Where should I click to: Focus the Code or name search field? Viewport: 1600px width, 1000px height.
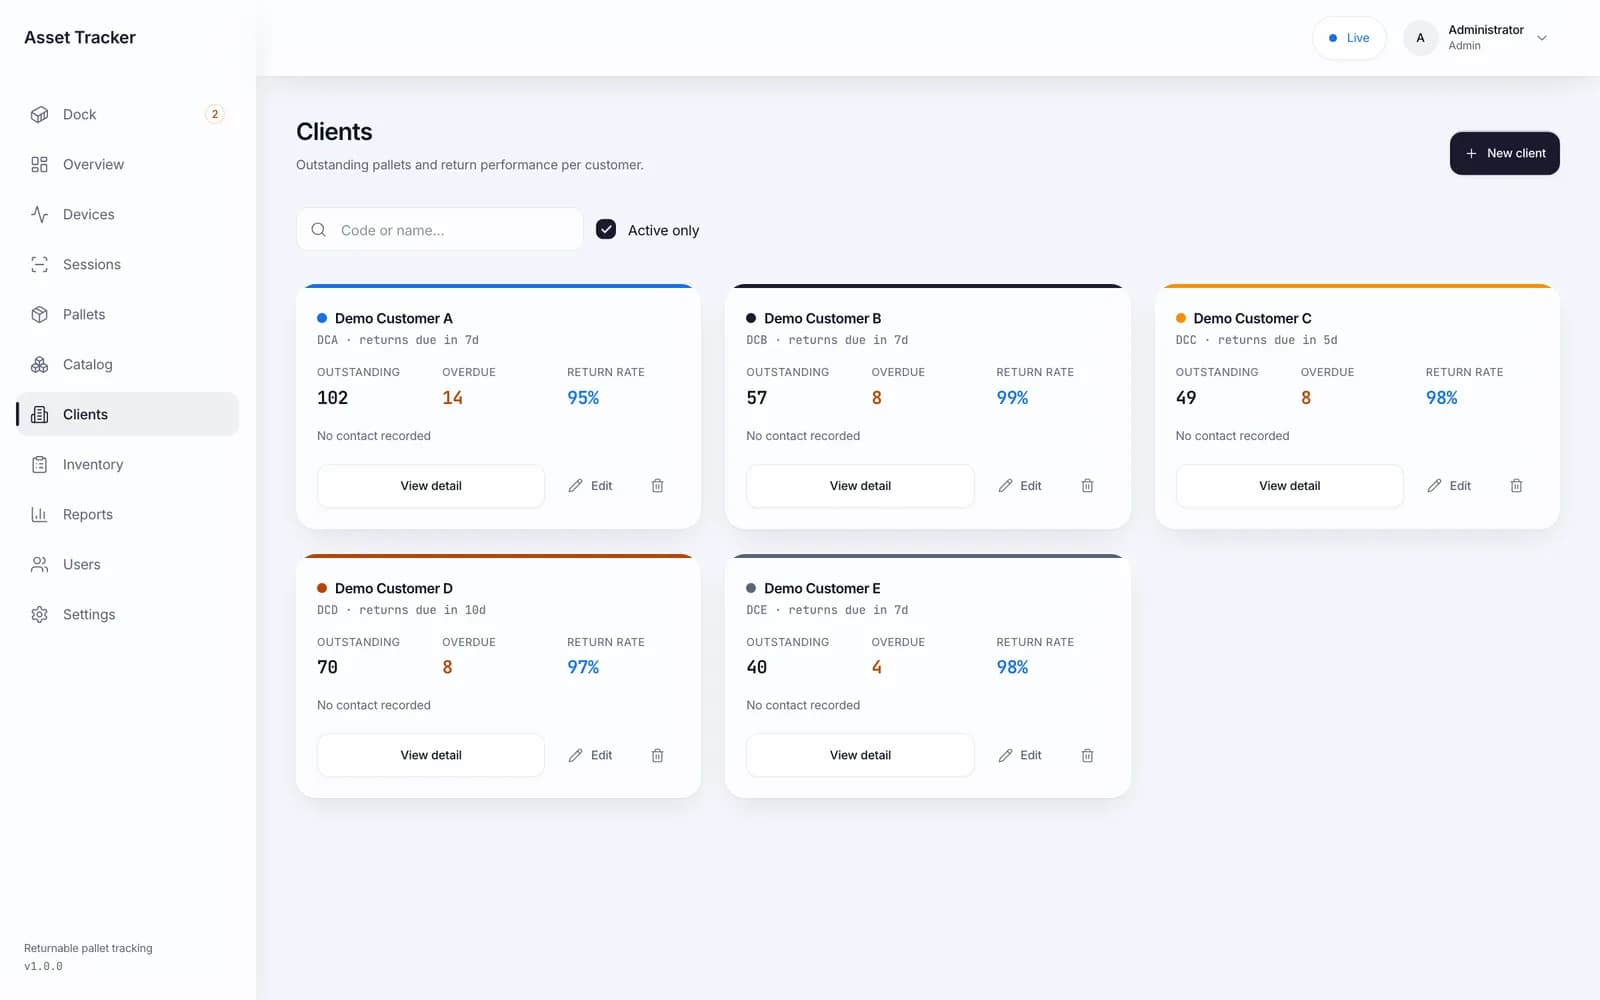[440, 230]
